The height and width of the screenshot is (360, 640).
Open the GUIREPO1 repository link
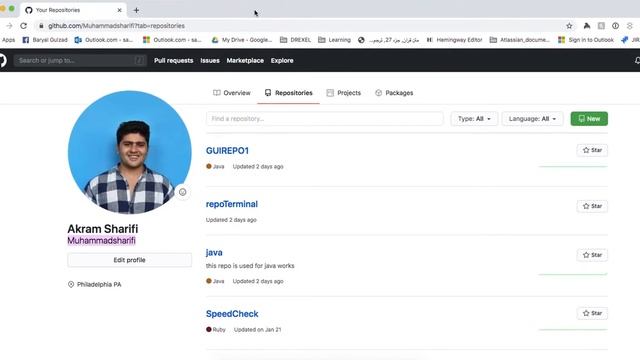(x=227, y=151)
